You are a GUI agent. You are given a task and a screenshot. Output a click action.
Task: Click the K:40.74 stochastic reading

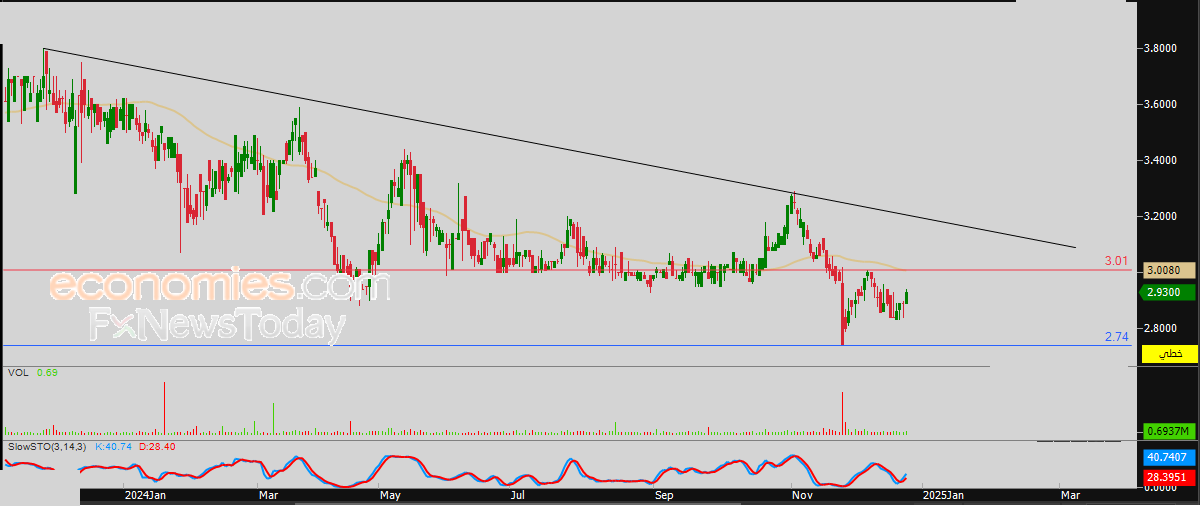click(115, 446)
